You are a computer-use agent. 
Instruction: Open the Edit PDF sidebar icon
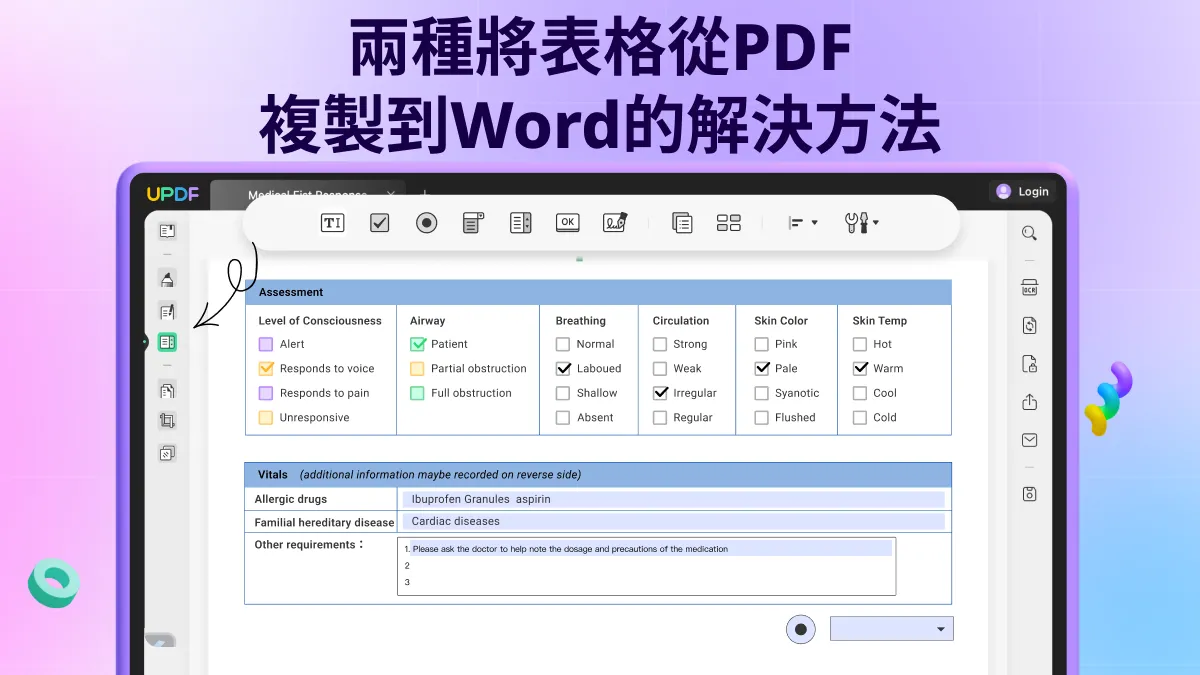pyautogui.click(x=167, y=312)
